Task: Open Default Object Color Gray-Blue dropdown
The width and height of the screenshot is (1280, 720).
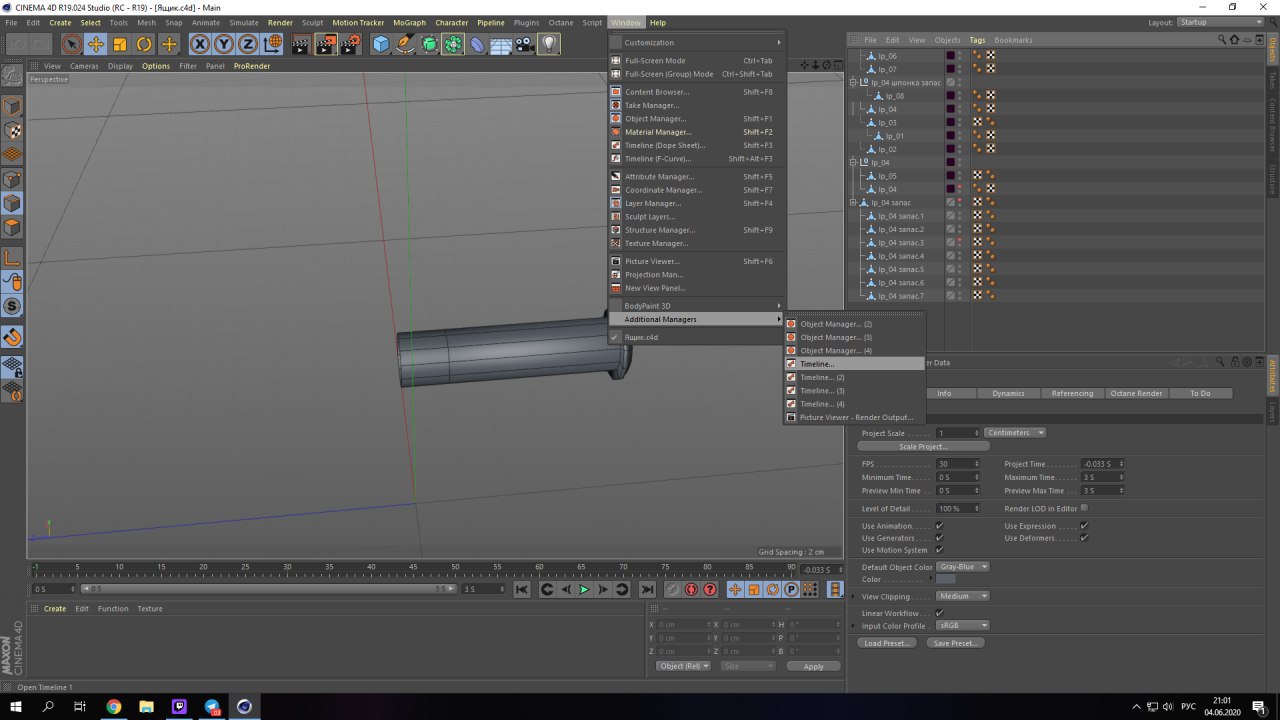Action: pos(963,567)
